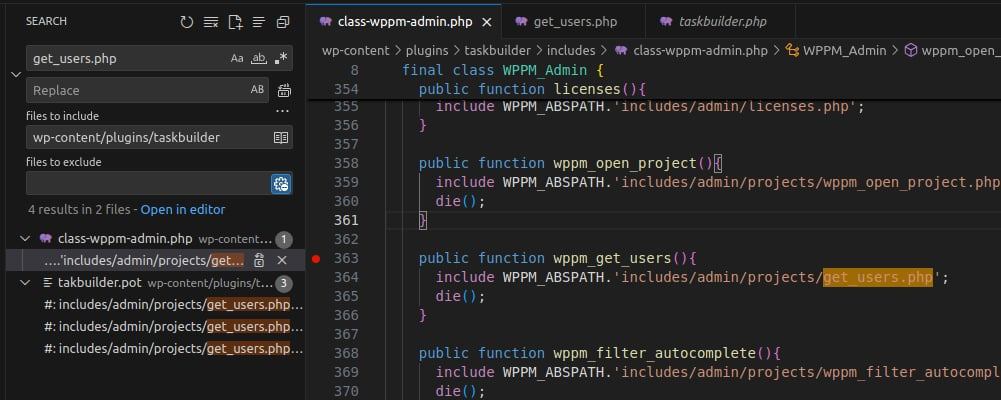Screen dimensions: 1001x400
Task: Toggle search only in open editors
Action: (x=281, y=137)
